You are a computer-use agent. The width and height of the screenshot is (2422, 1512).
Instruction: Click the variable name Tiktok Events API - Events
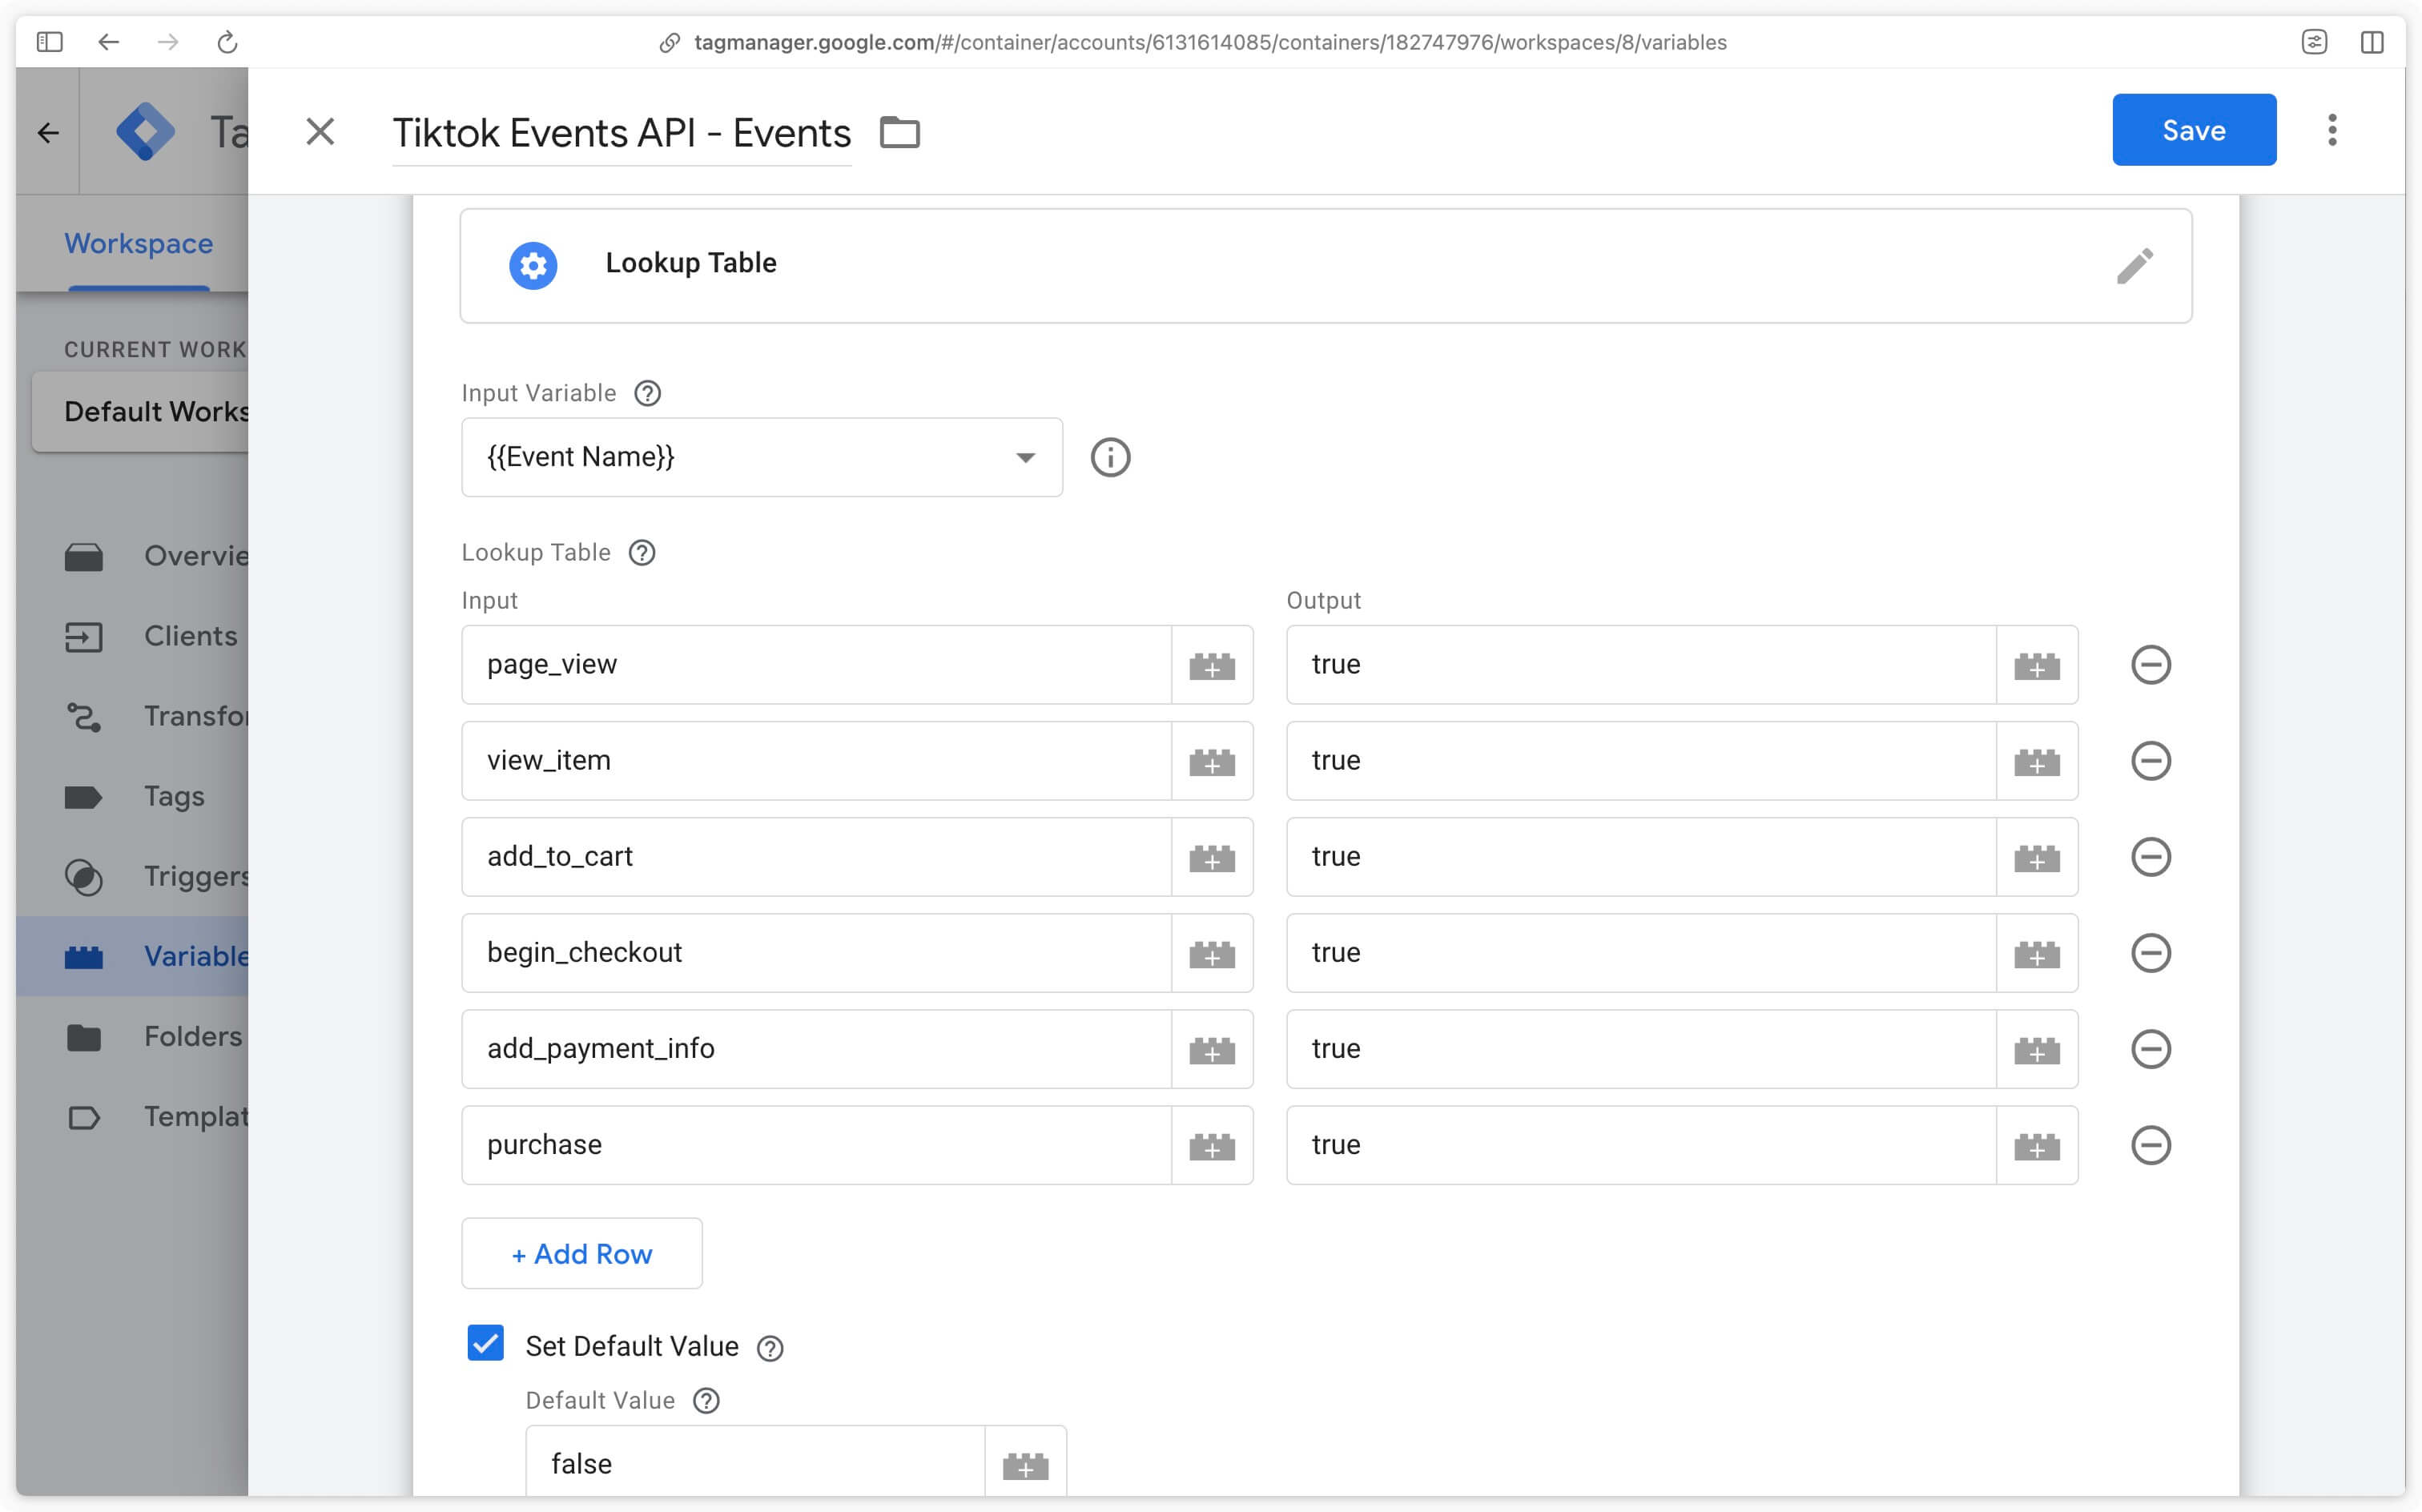(621, 133)
